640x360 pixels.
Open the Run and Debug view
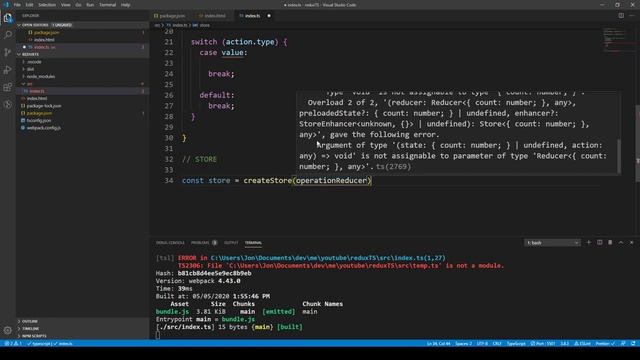tap(8, 70)
